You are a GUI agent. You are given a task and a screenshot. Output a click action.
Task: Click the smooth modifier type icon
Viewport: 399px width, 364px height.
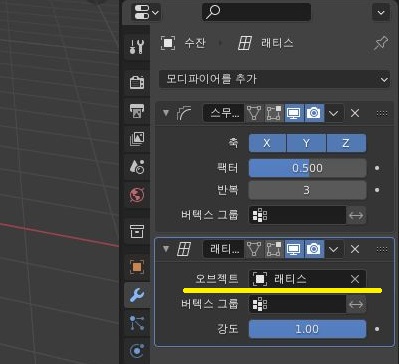tap(184, 113)
